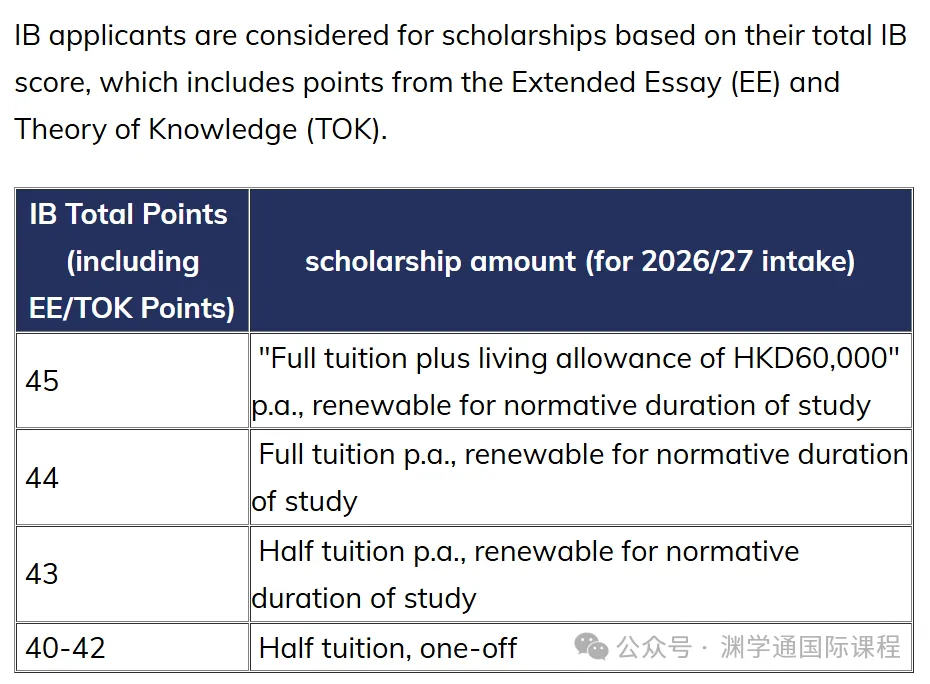Click 'Extended Essay (EE)' in the intro paragraph
930x684 pixels.
tap(645, 82)
